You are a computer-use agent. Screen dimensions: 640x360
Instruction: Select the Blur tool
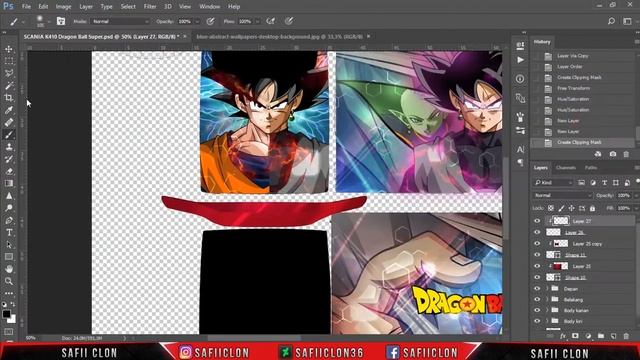(9, 196)
